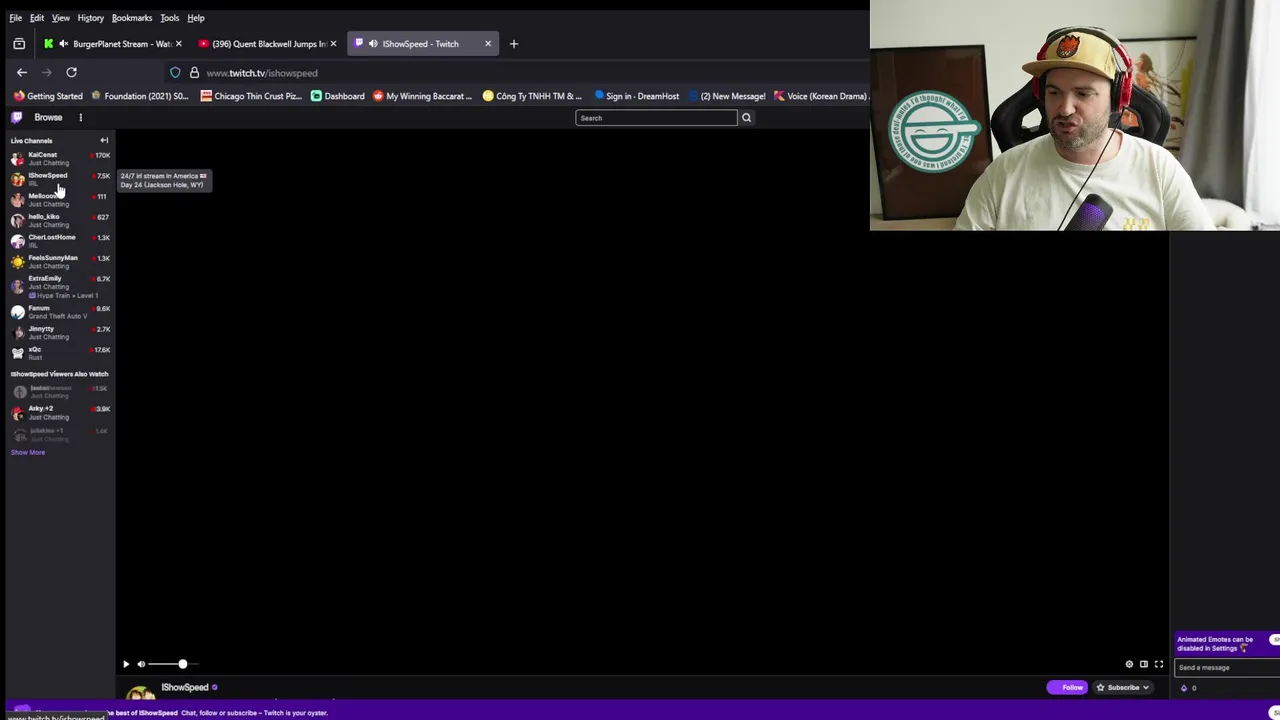Viewport: 1280px width, 720px height.
Task: Open the Twitch home logo
Action: click(16, 117)
